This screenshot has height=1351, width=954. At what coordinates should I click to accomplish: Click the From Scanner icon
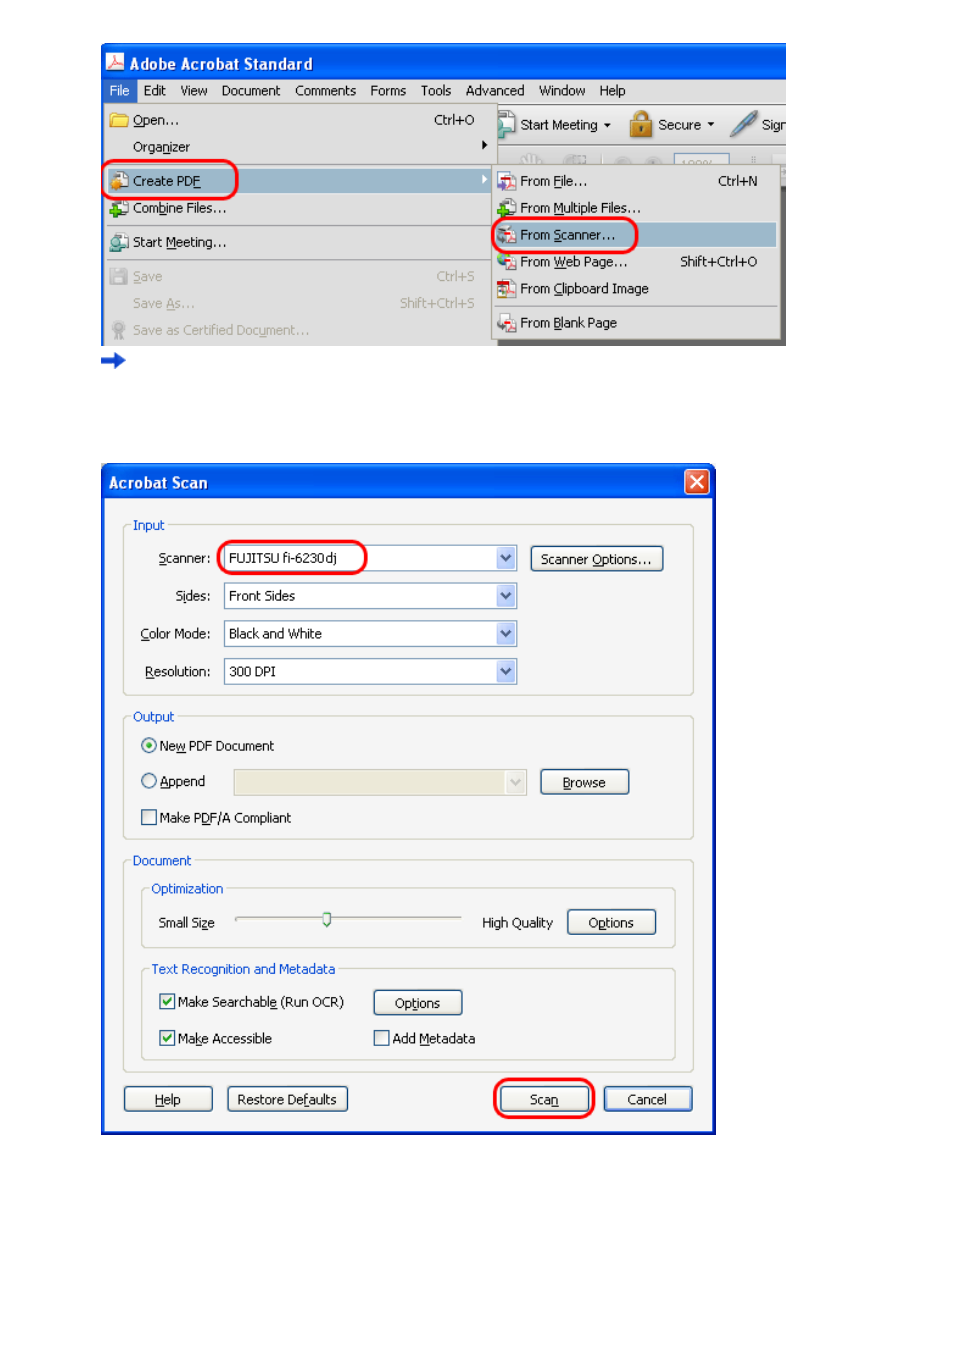tap(507, 235)
